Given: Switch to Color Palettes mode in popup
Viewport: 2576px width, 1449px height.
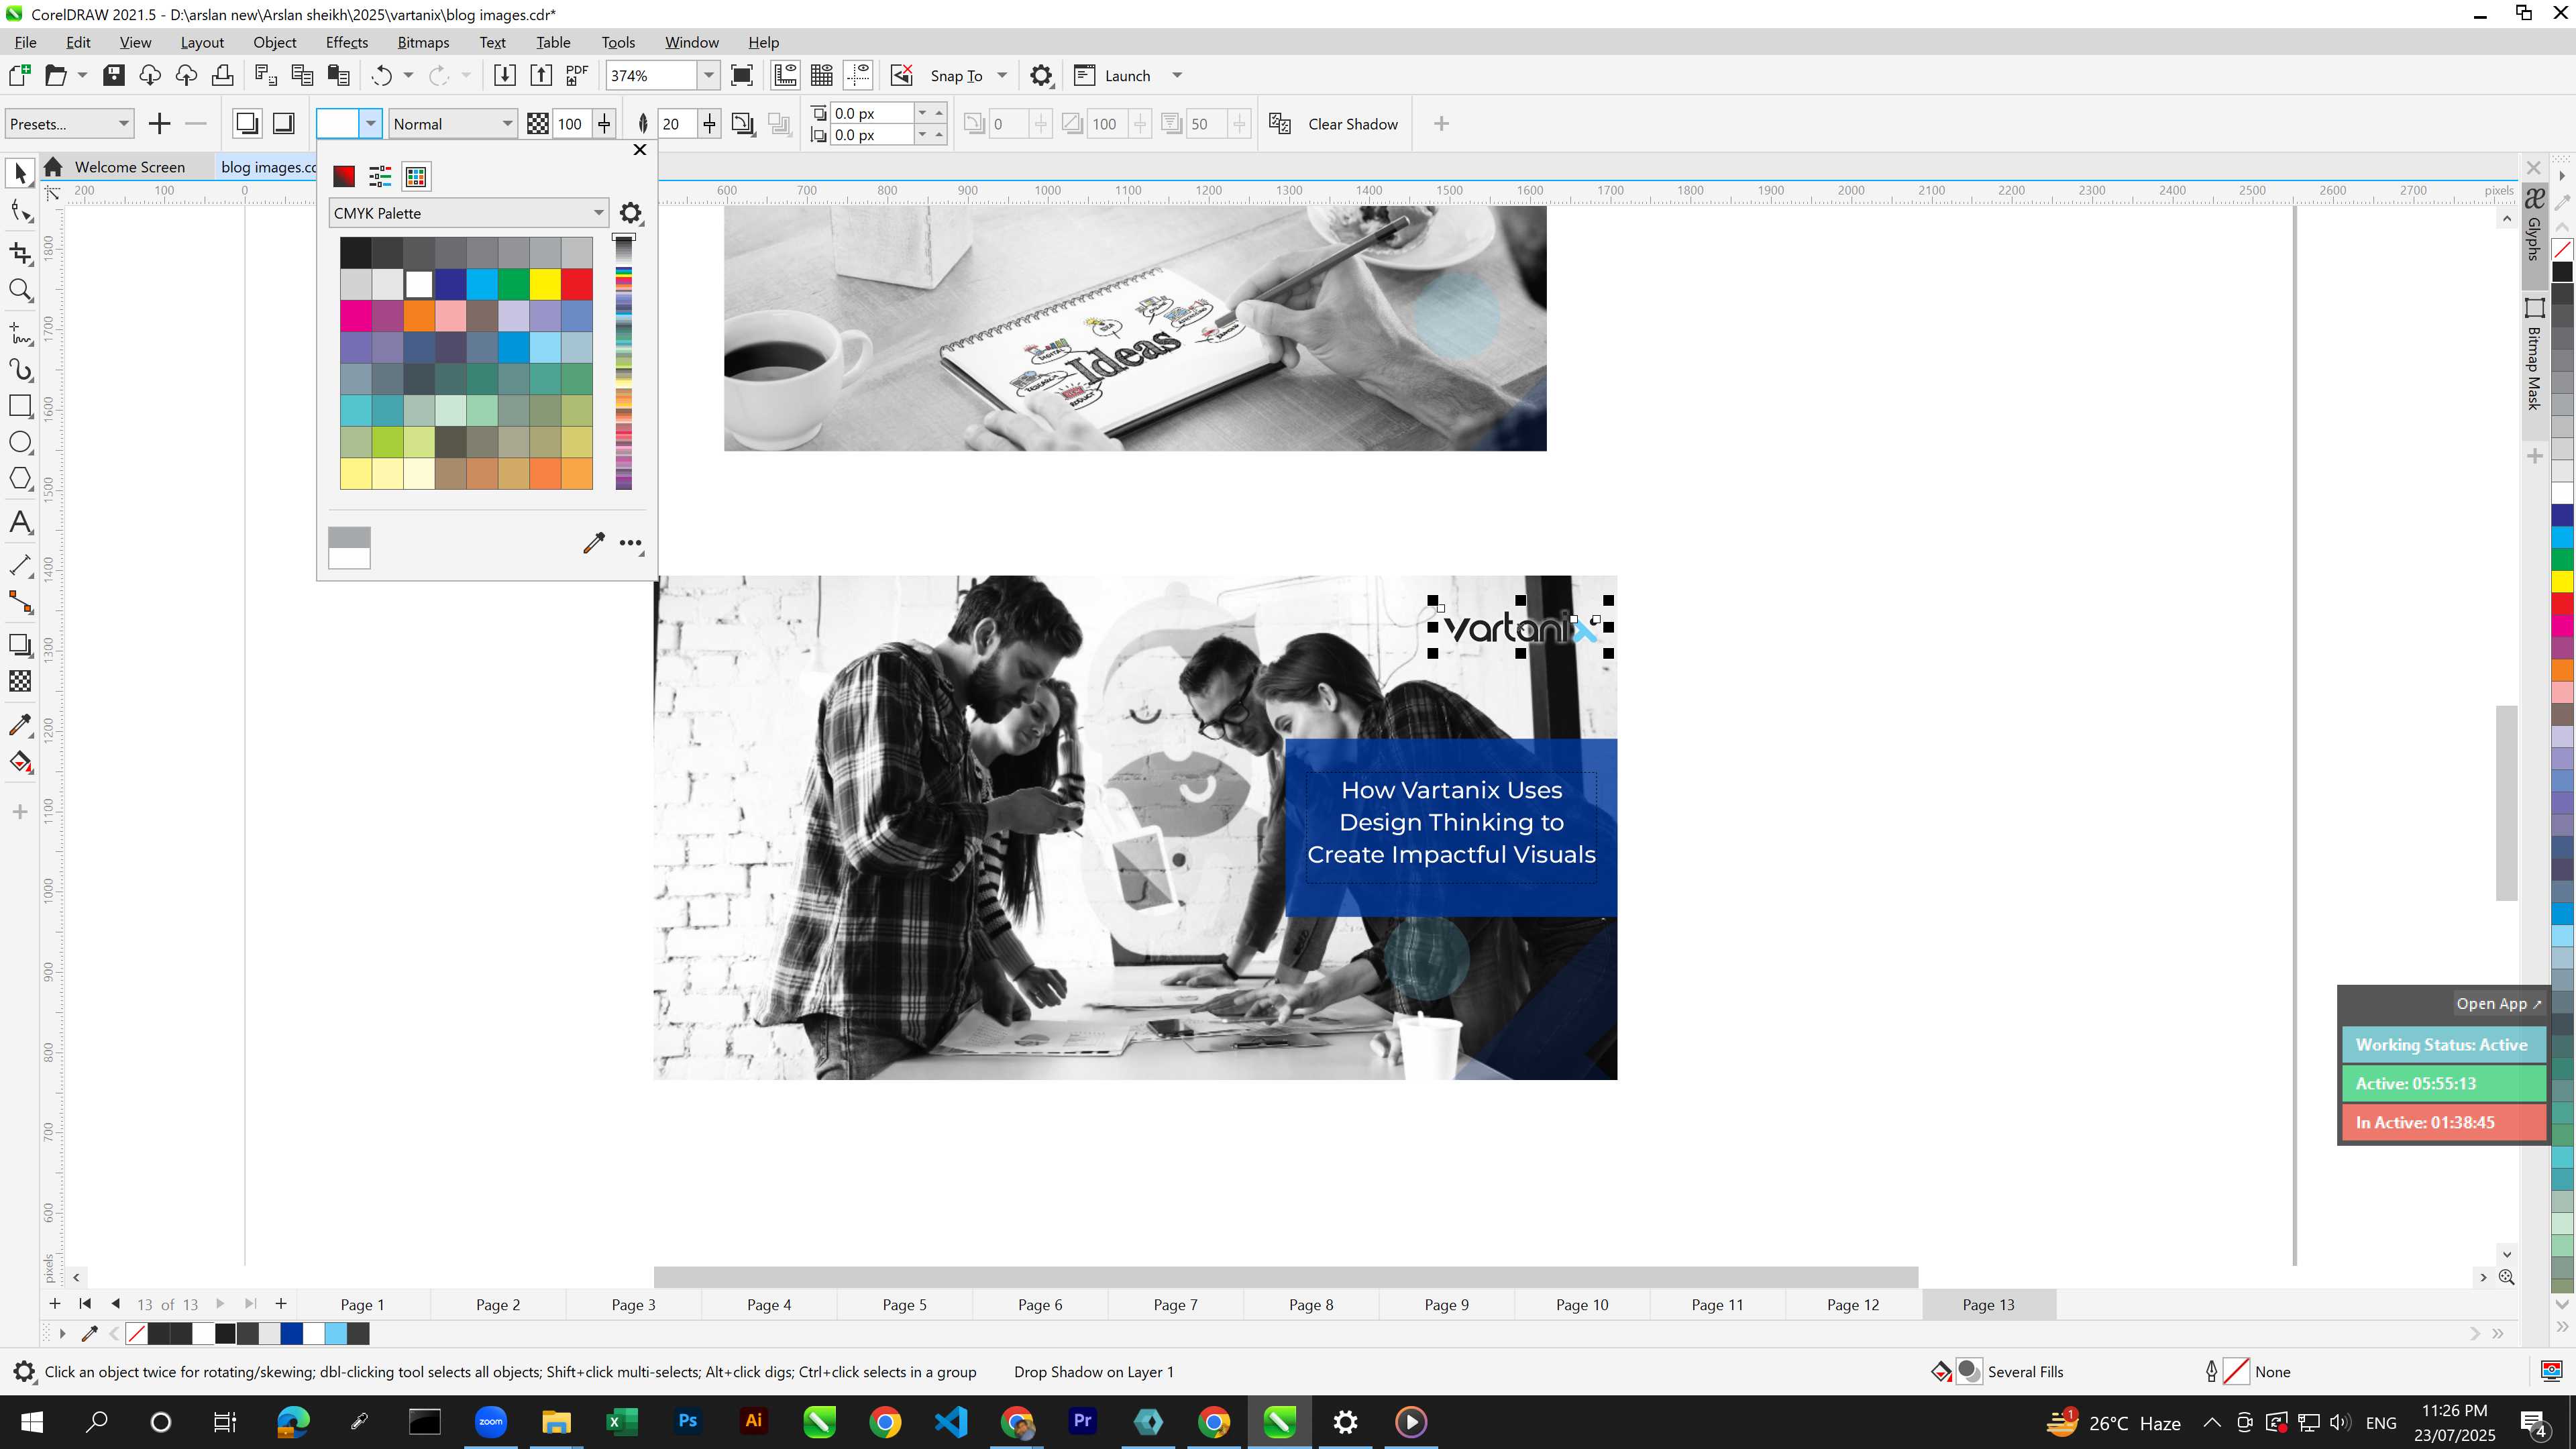Looking at the screenshot, I should [416, 176].
